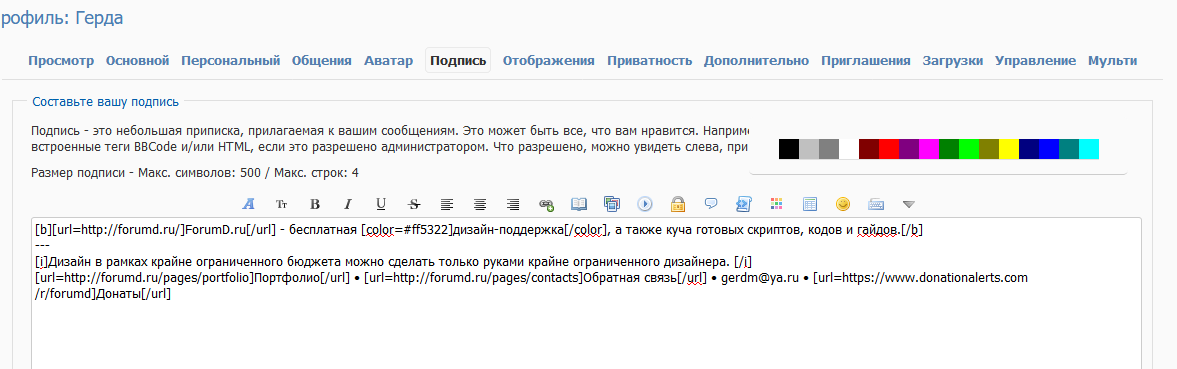
Task: Open the Приглашения tab
Action: (x=865, y=61)
